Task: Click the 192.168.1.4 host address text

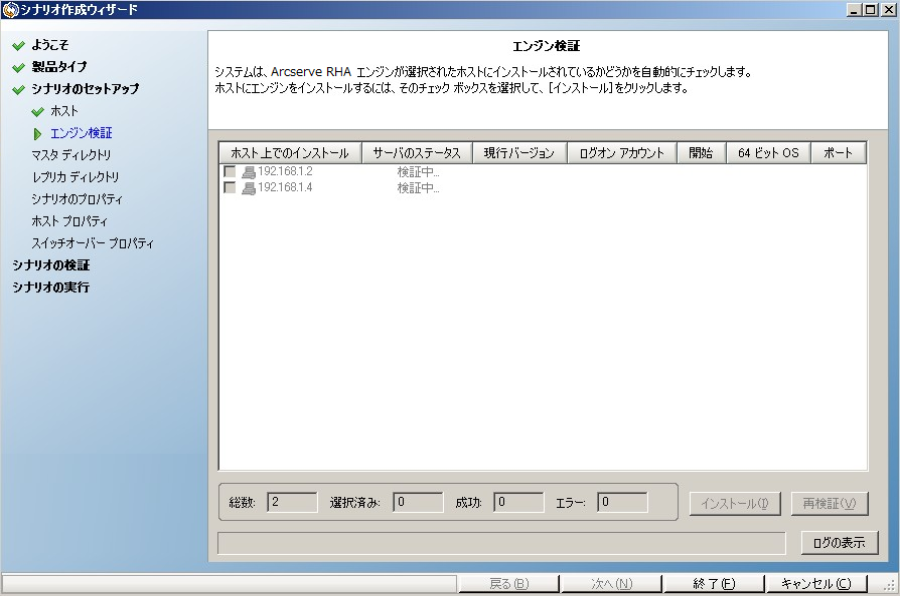Action: click(285, 187)
